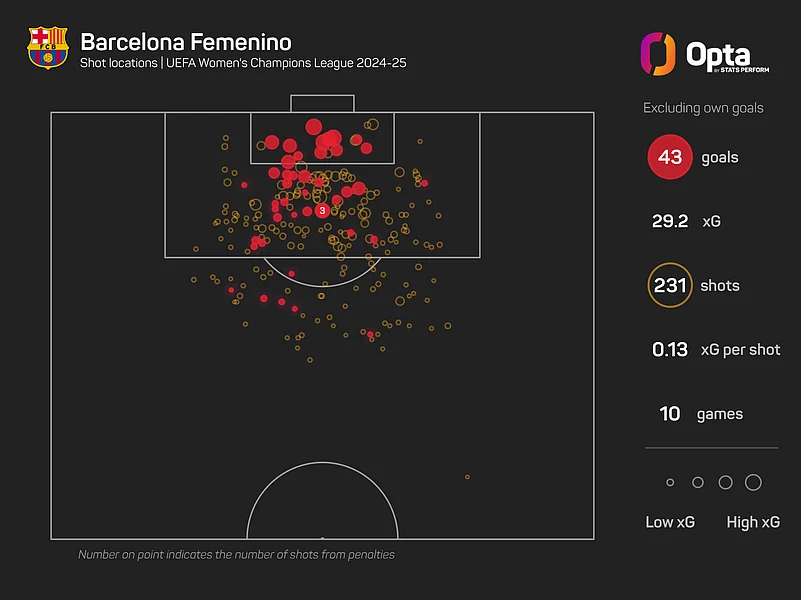
Task: Select the 29.2 xG value
Action: [x=670, y=222]
